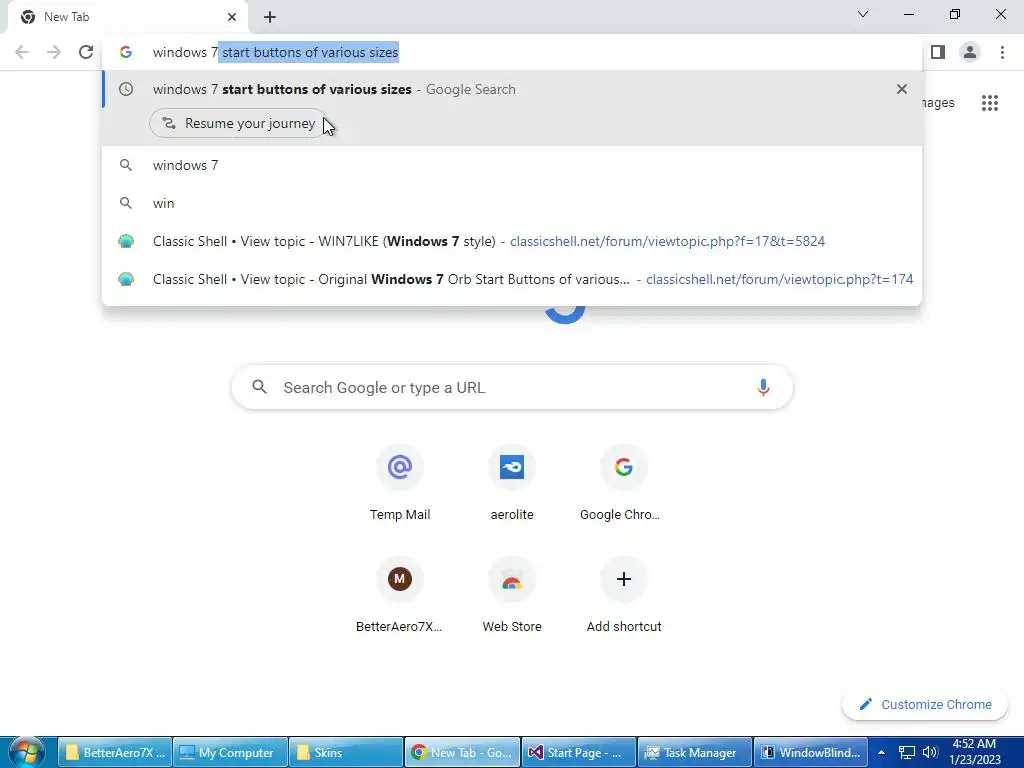Start voice search with the microphone icon
Screen dimensions: 1024x768
[x=763, y=387]
